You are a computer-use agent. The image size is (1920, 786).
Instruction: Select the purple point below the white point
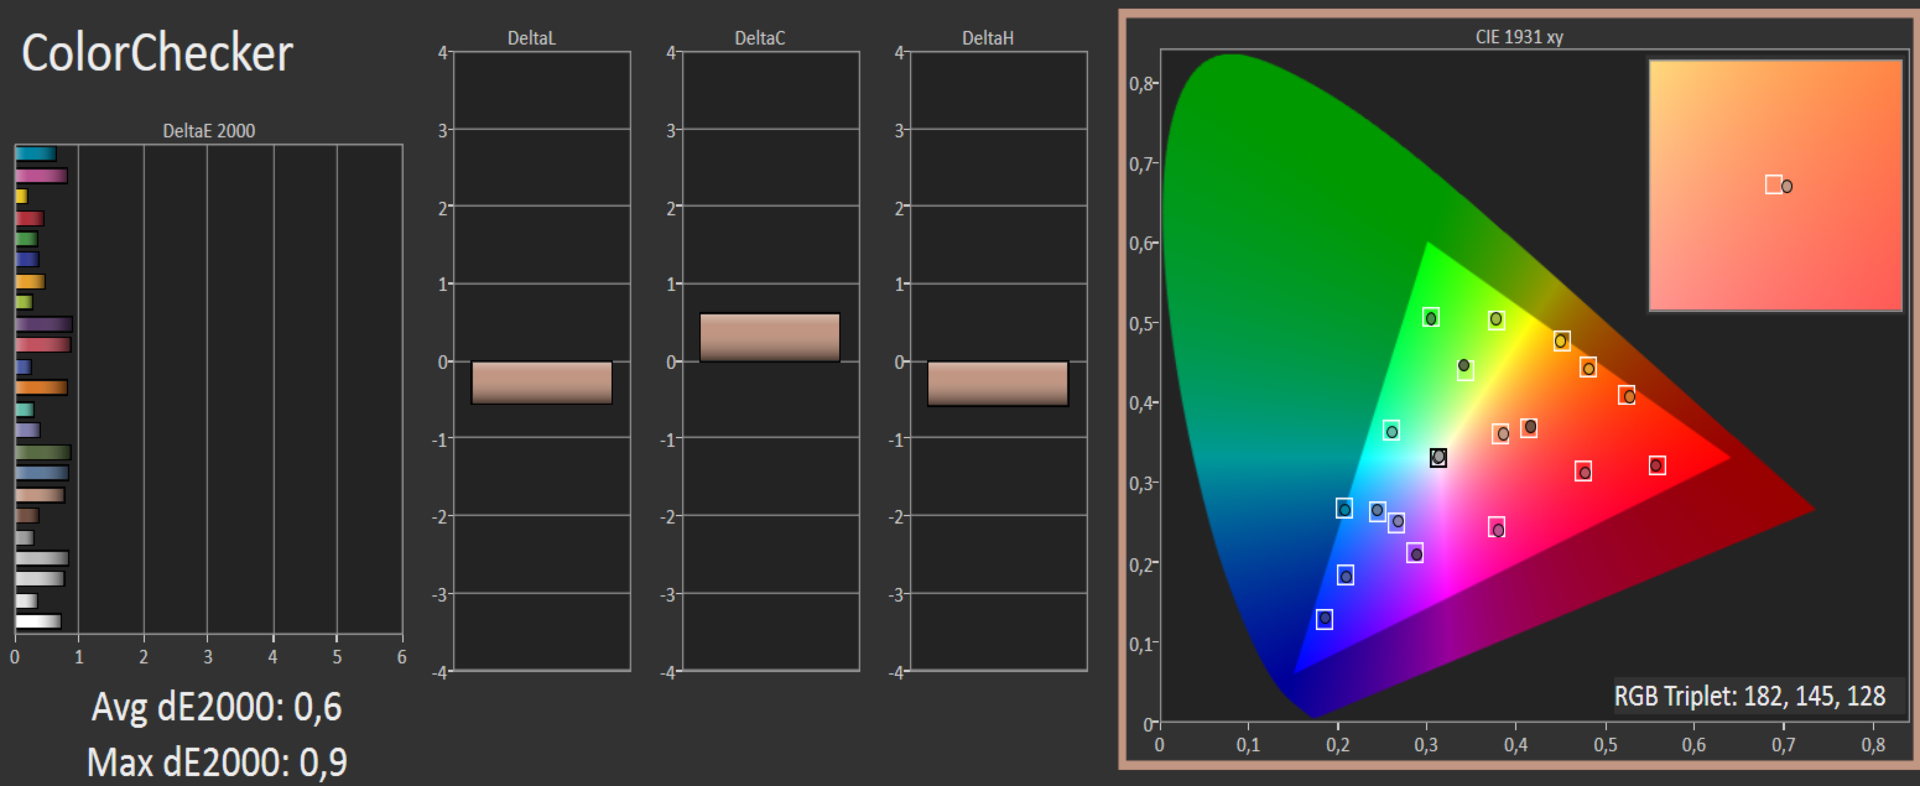pyautogui.click(x=1415, y=553)
